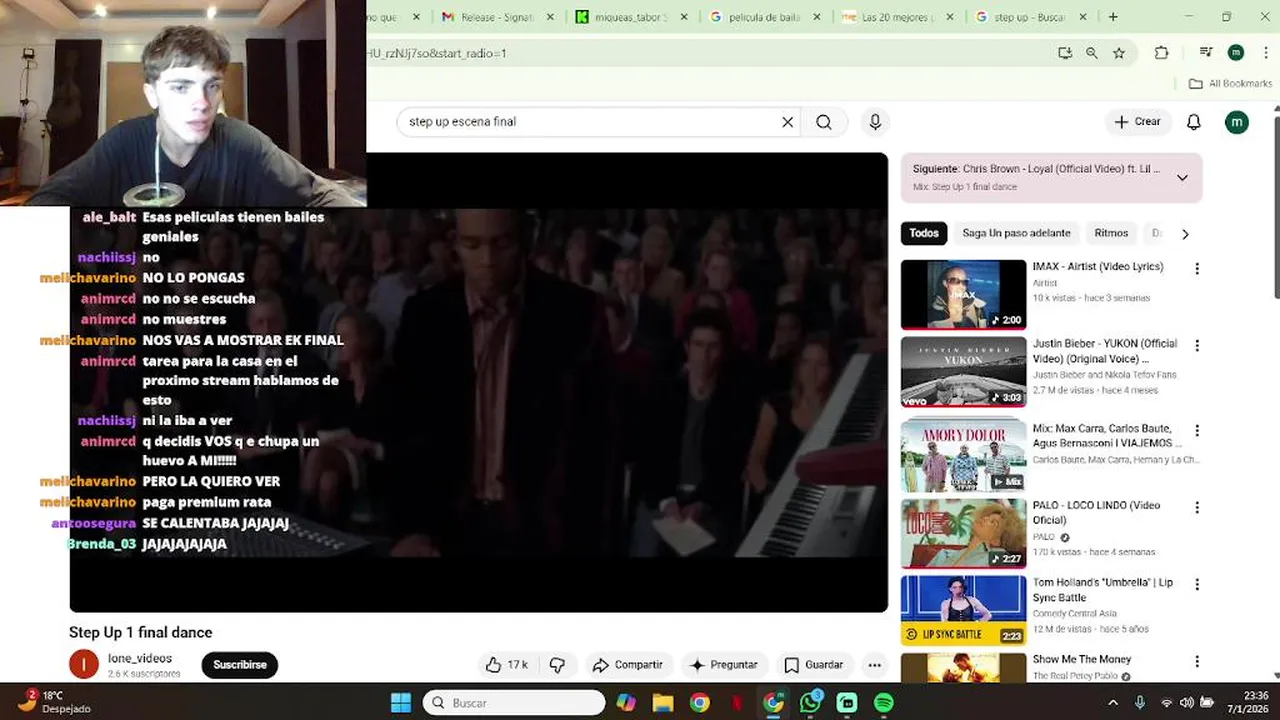1280x720 pixels.
Task: Open WhatsApp from the taskbar
Action: click(x=810, y=703)
